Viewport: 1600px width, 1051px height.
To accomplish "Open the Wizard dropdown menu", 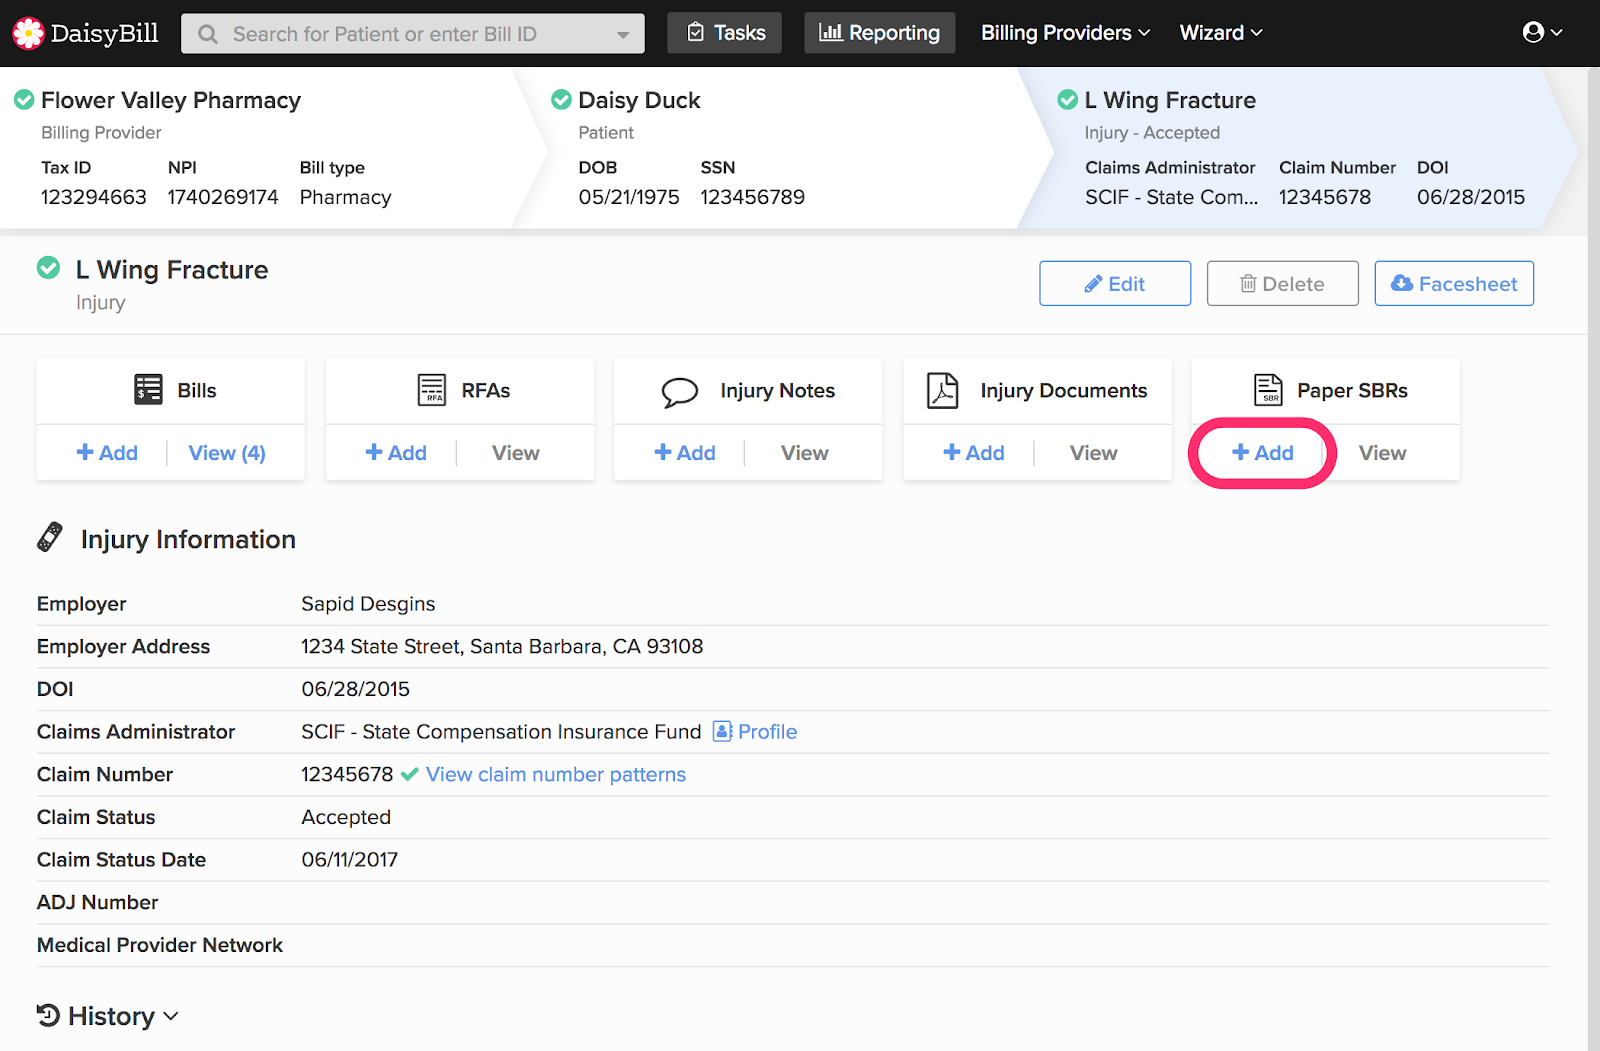I will pyautogui.click(x=1220, y=33).
